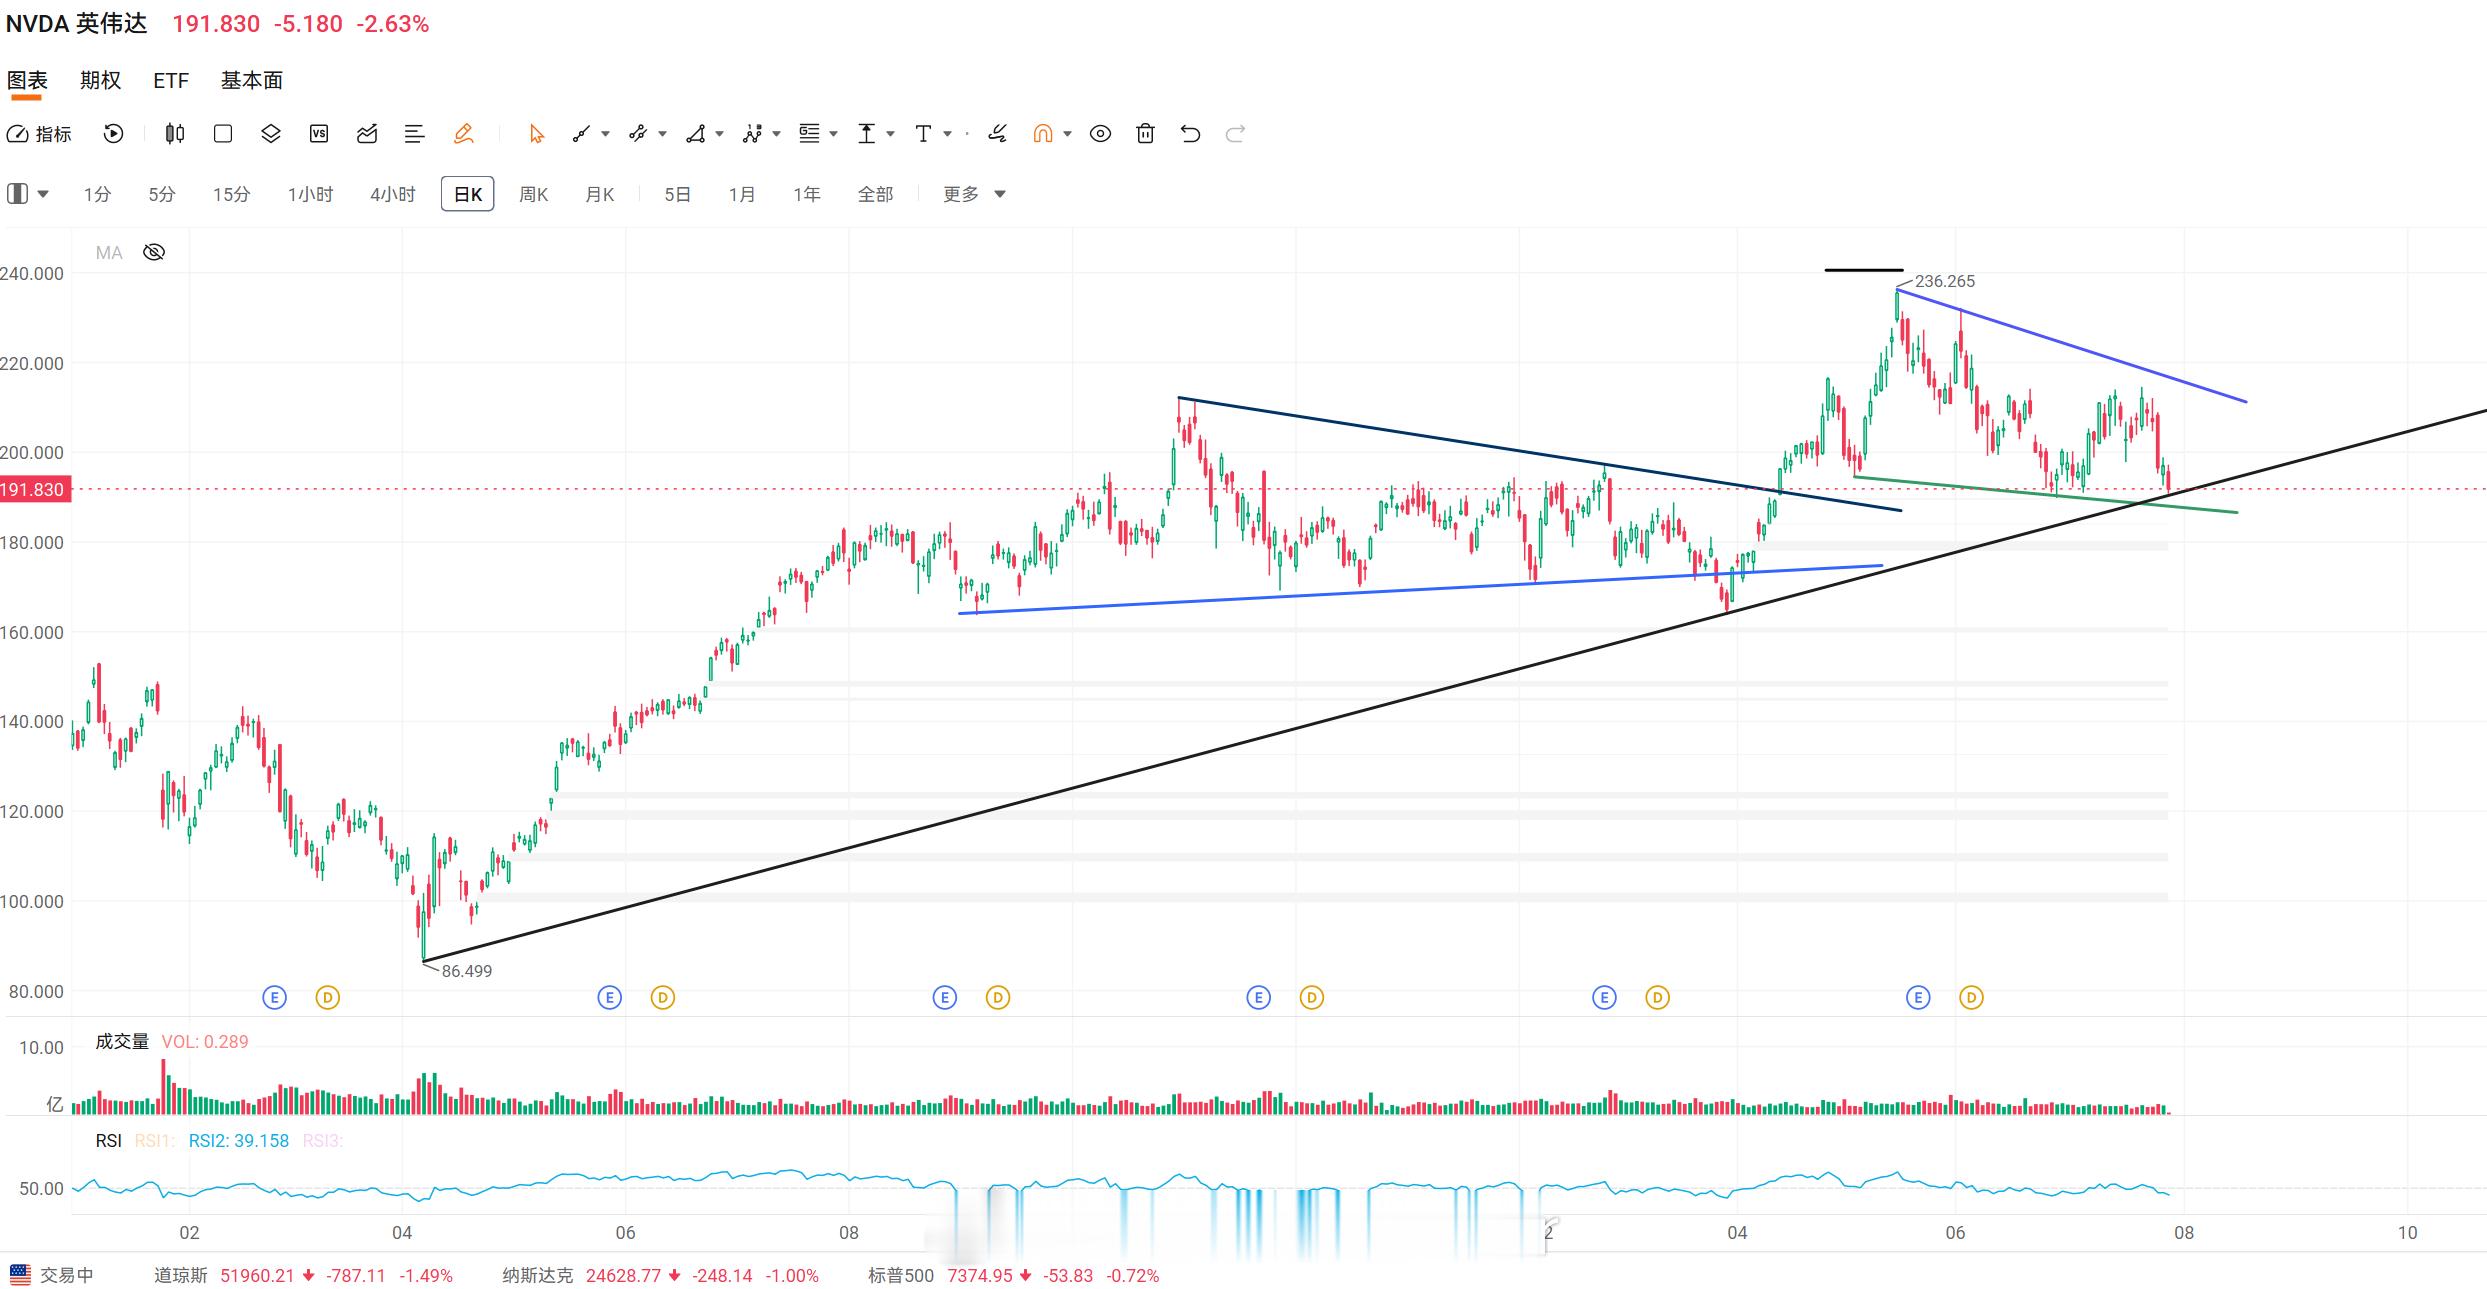The image size is (2487, 1289).
Task: Open the 图表 chart tab
Action: click(27, 81)
